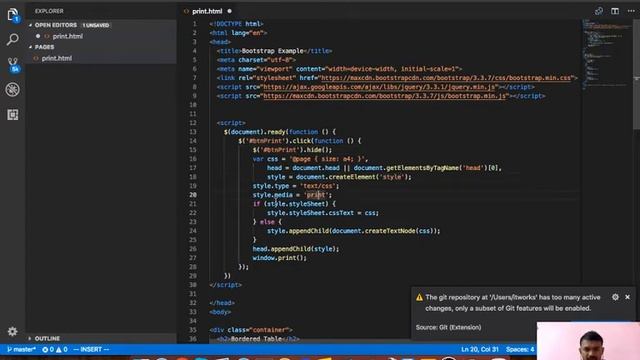Select the print.html editor tab
This screenshot has width=640, height=360.
tap(207, 11)
